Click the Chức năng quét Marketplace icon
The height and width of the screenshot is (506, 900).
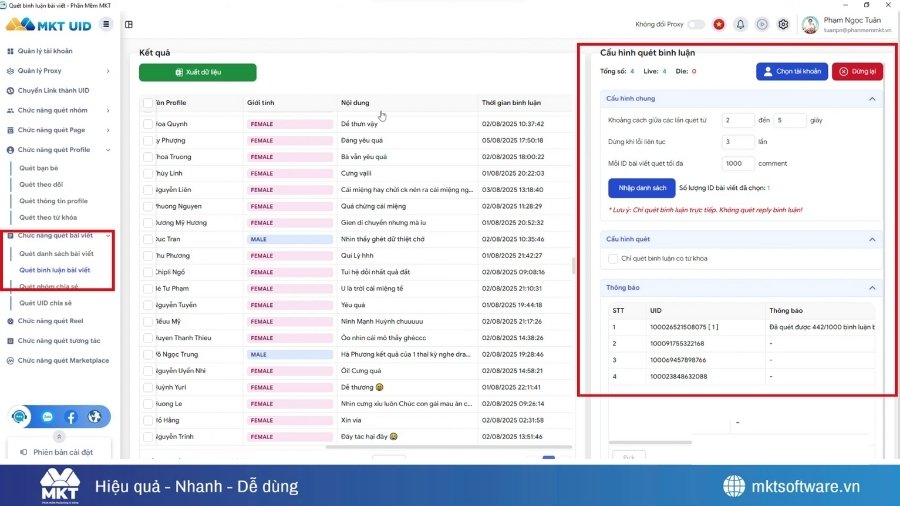10,361
